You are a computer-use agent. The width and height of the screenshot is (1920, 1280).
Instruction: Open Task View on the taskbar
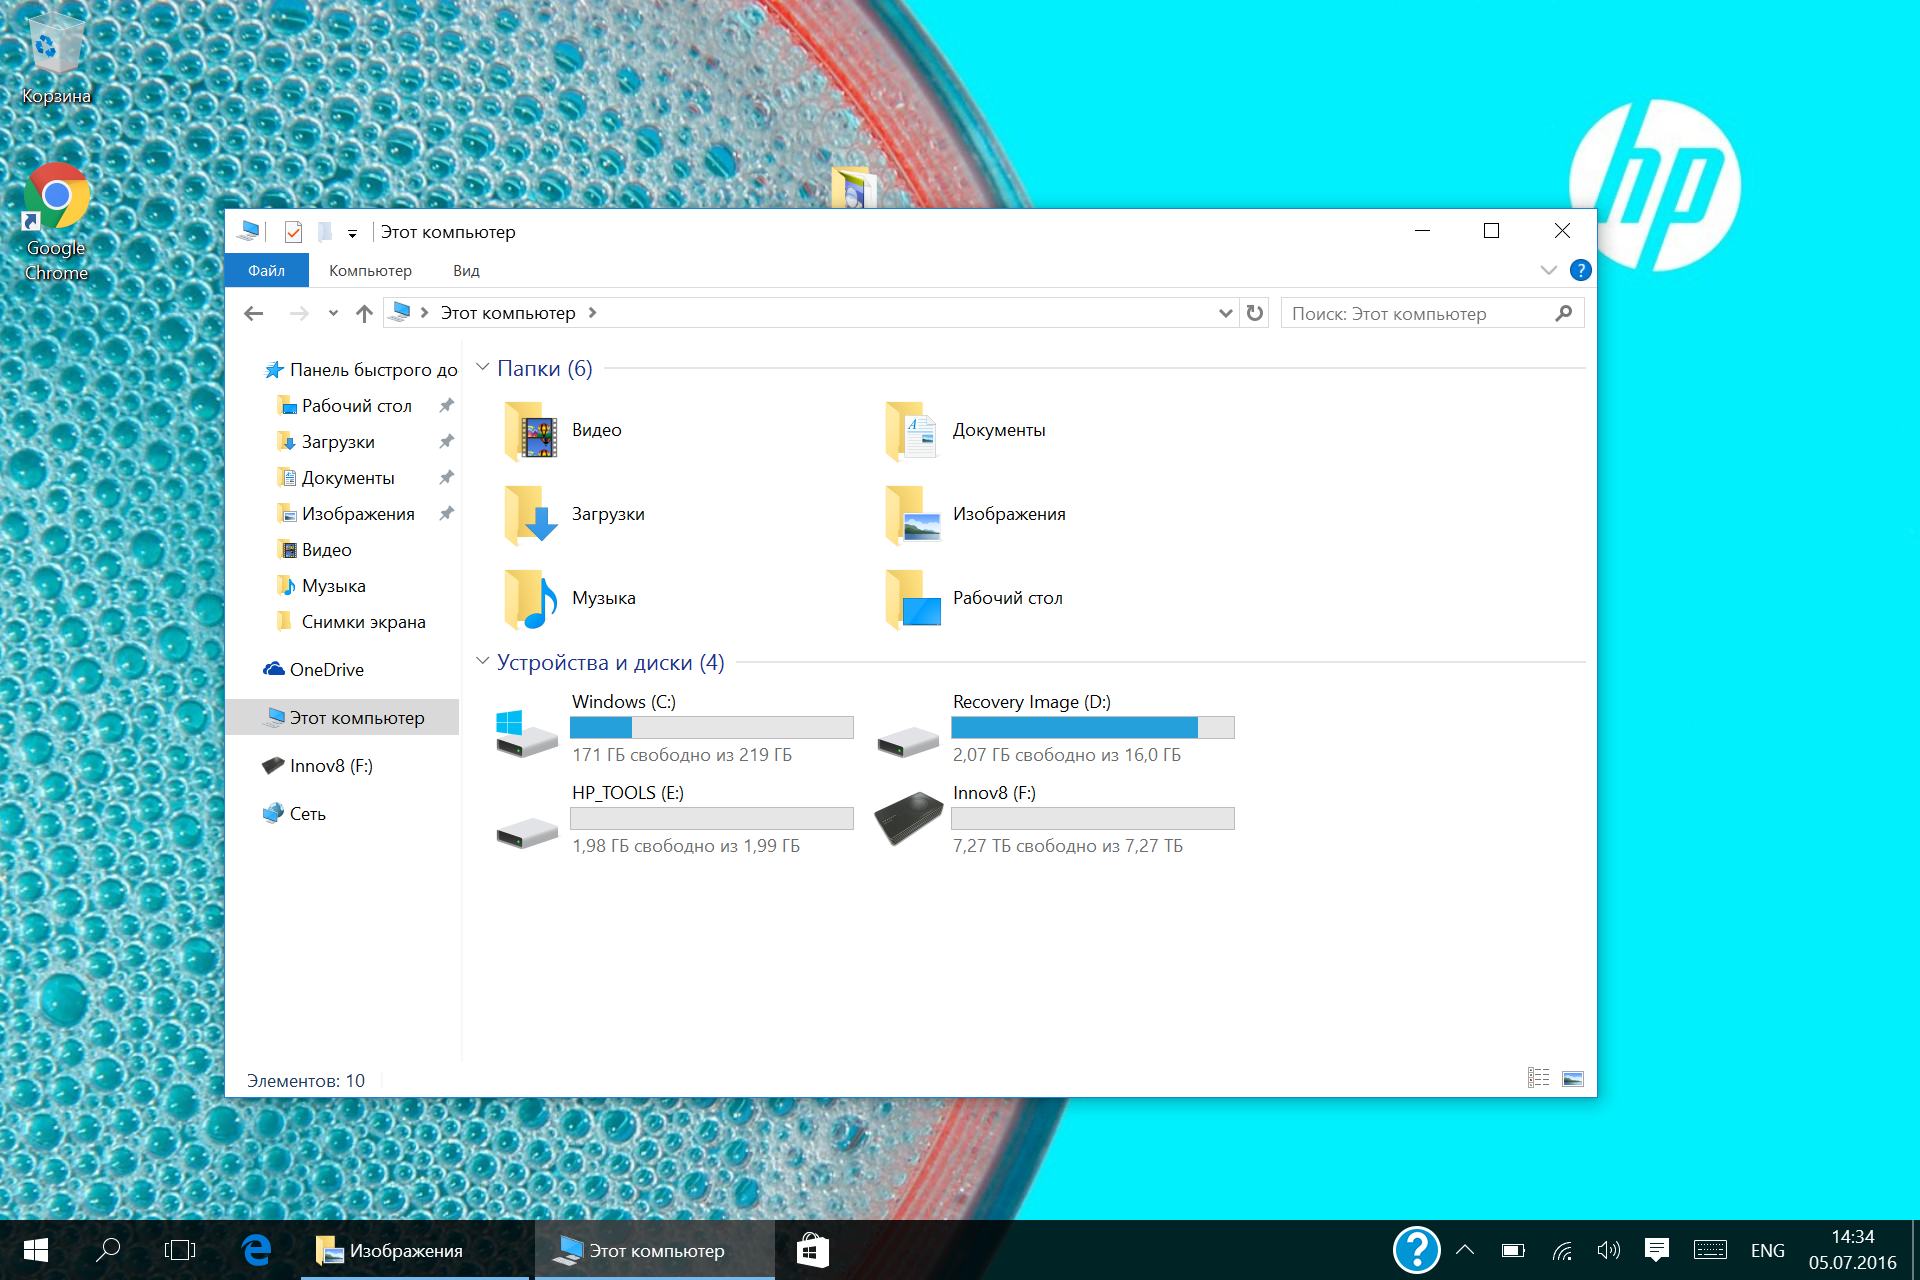(x=180, y=1250)
